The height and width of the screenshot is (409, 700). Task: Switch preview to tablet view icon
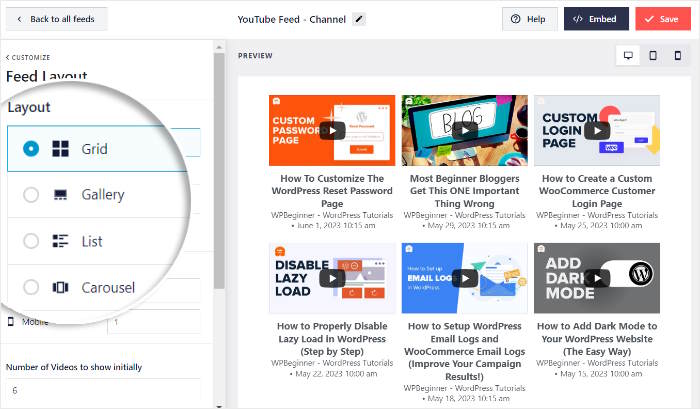[653, 56]
